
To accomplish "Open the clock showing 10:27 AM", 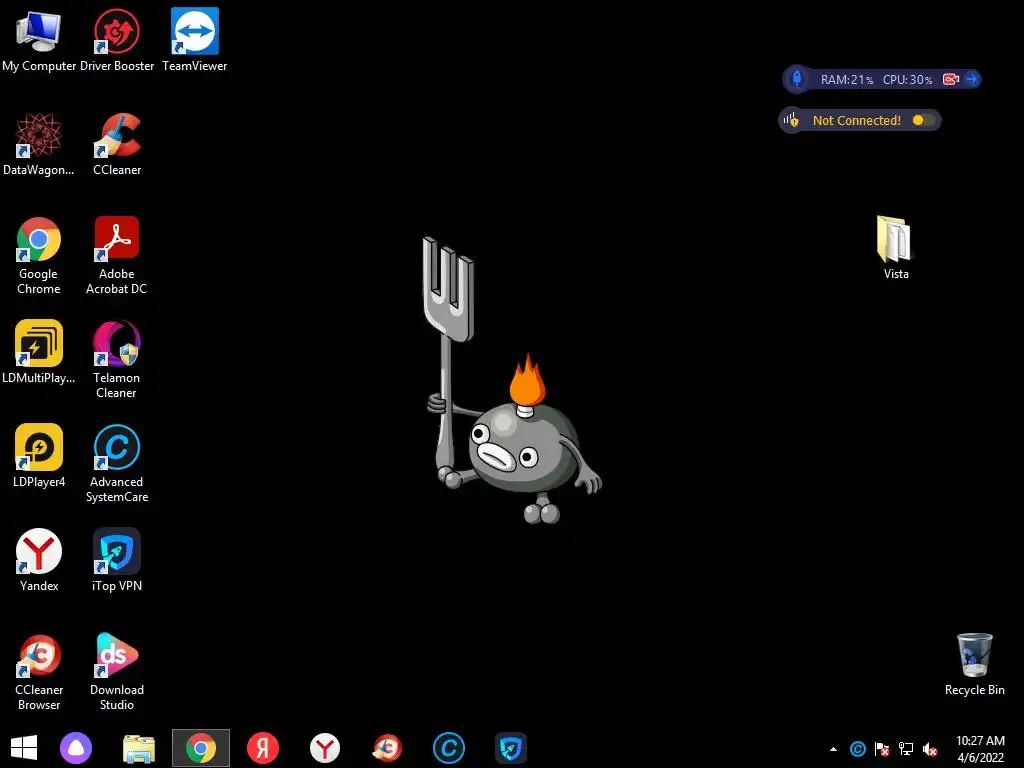I will (x=980, y=749).
